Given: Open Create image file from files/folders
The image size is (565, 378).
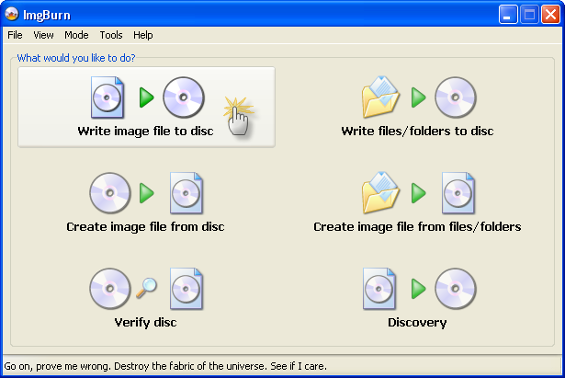Looking at the screenshot, I should point(417,203).
